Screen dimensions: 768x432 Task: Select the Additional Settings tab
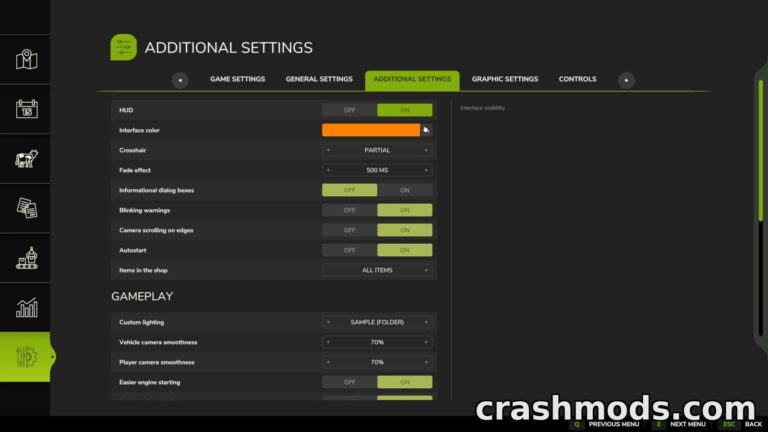(412, 80)
